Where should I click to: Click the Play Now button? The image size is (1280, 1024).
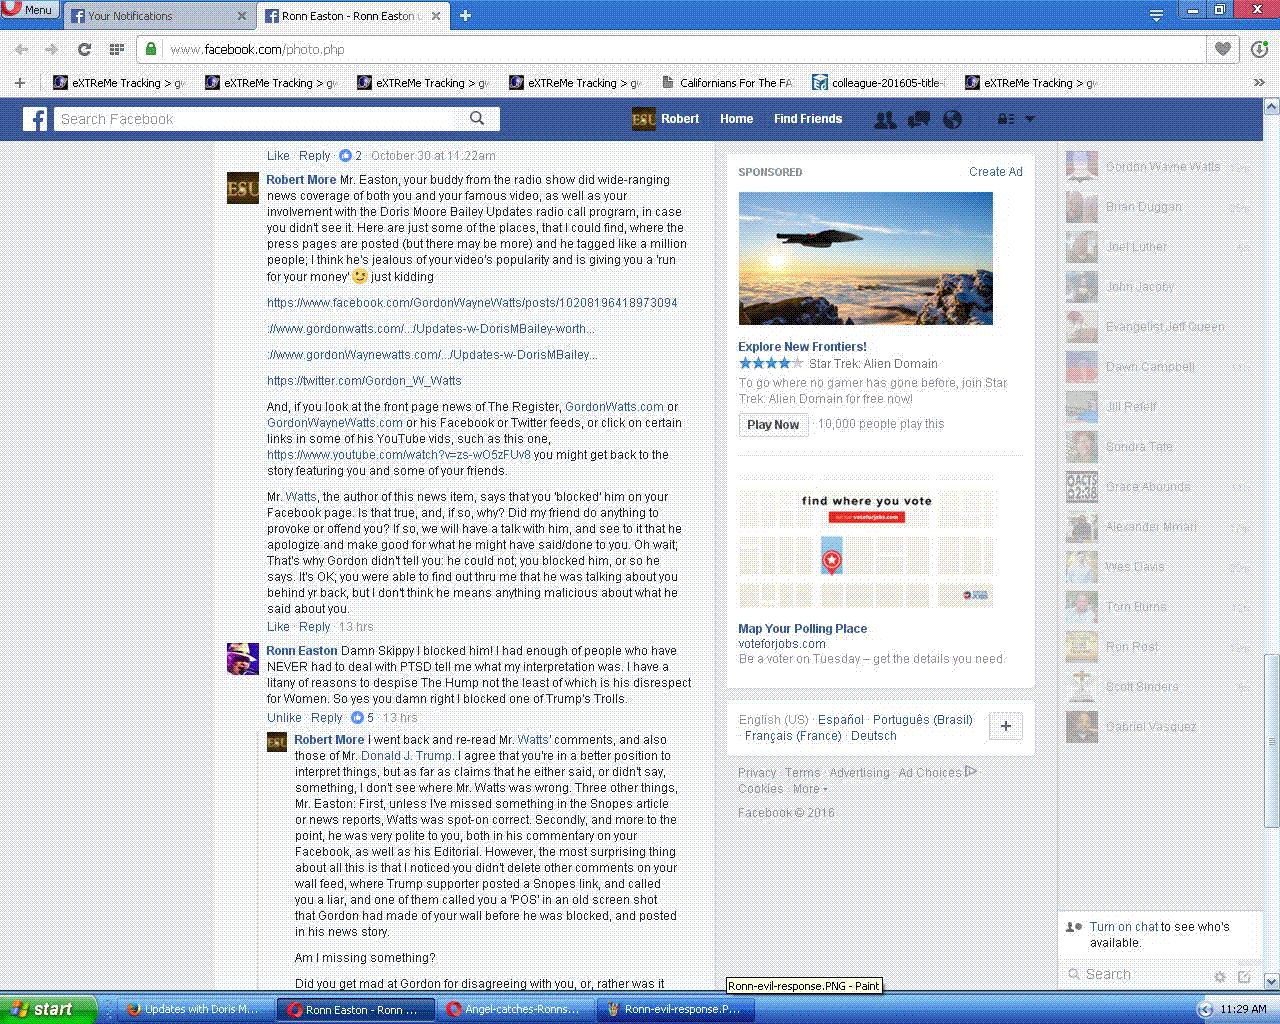(773, 425)
